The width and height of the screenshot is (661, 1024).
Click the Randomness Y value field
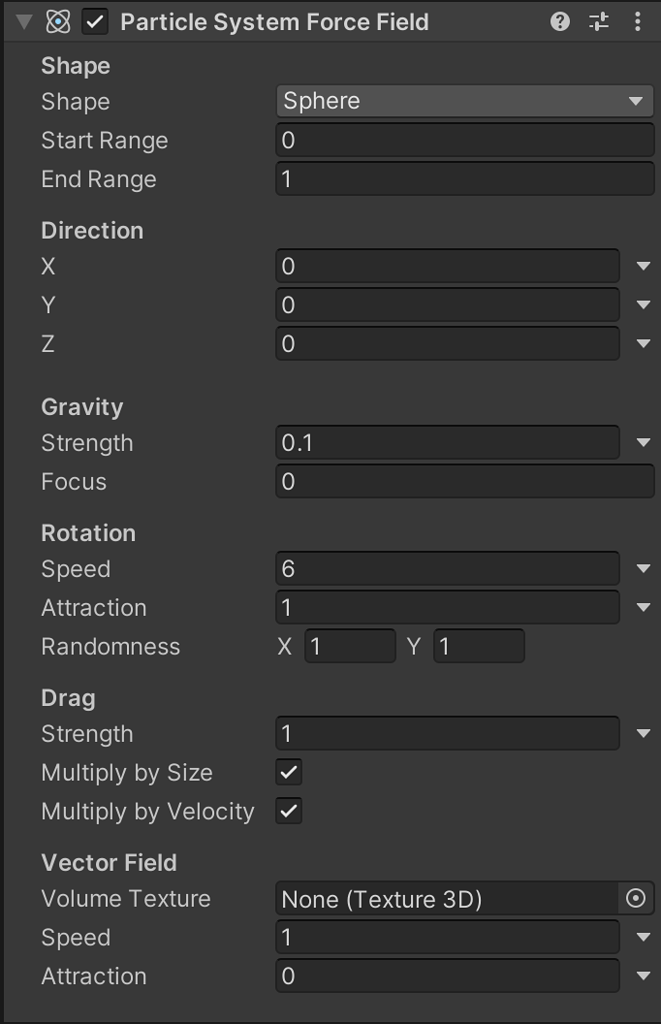point(479,647)
